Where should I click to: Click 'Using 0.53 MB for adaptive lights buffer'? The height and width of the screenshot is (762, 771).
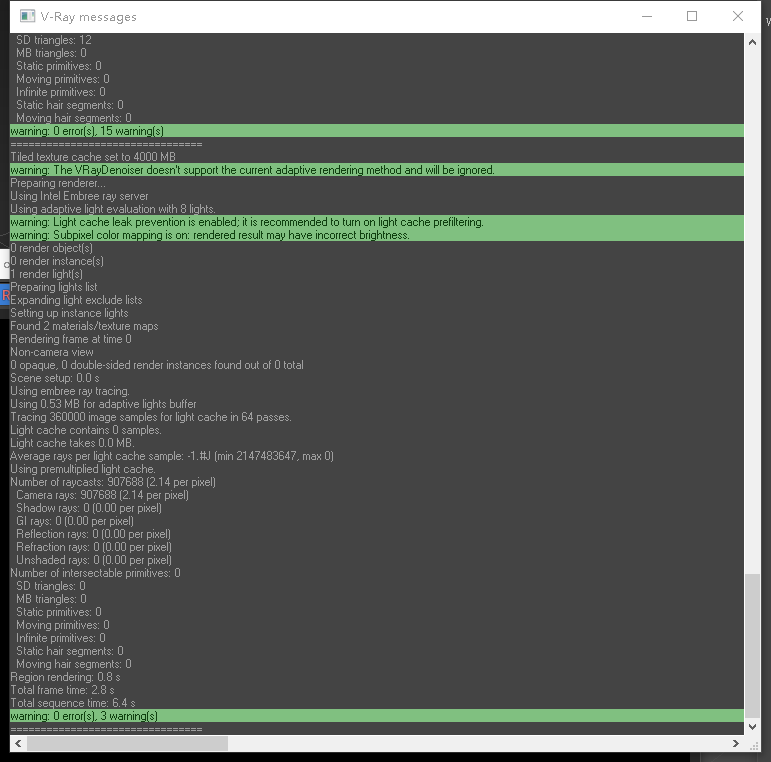pos(103,404)
